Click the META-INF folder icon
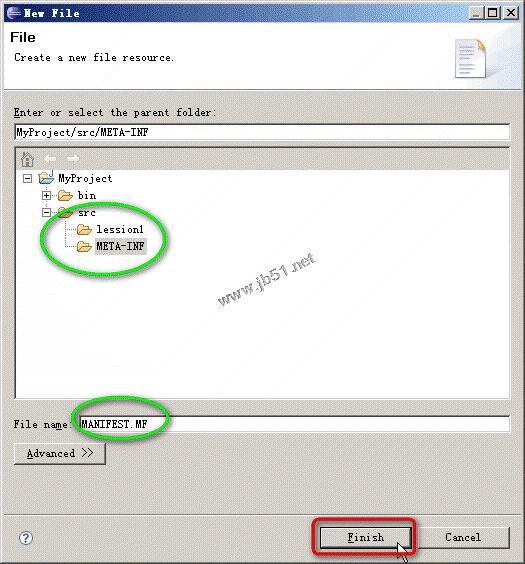525x564 pixels. click(x=84, y=246)
